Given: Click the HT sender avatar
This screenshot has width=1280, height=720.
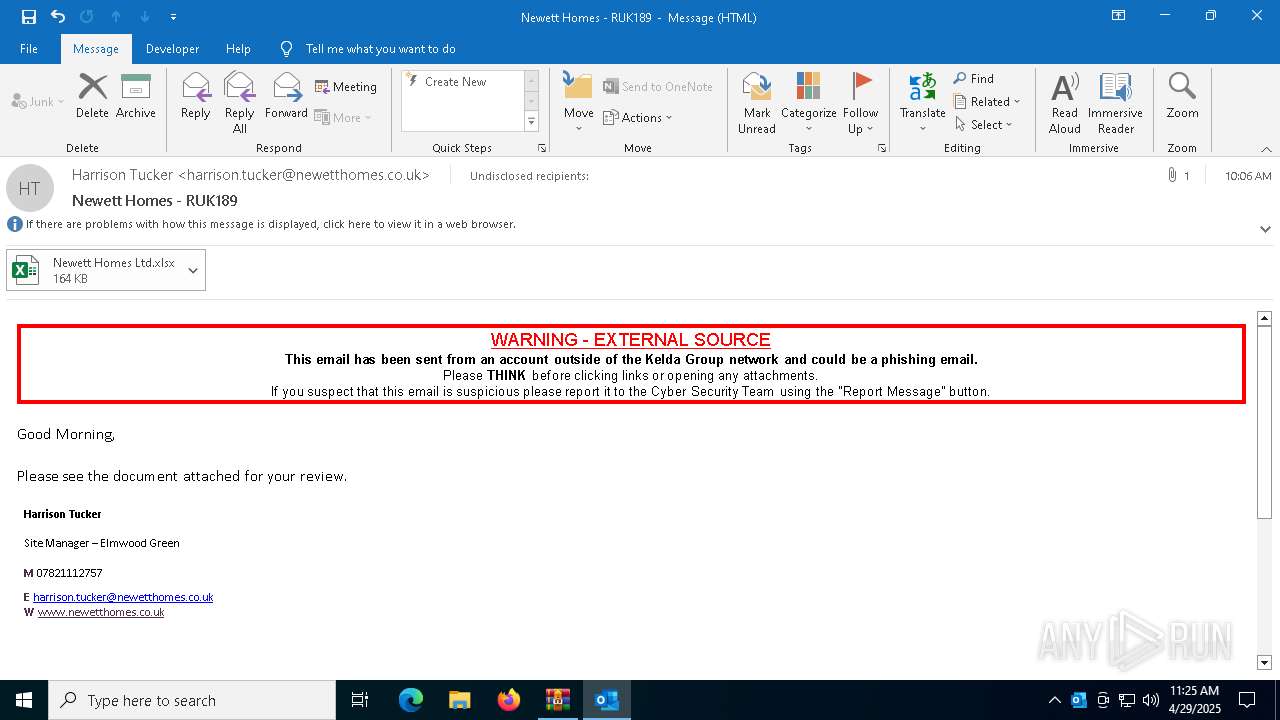Looking at the screenshot, I should tap(30, 188).
